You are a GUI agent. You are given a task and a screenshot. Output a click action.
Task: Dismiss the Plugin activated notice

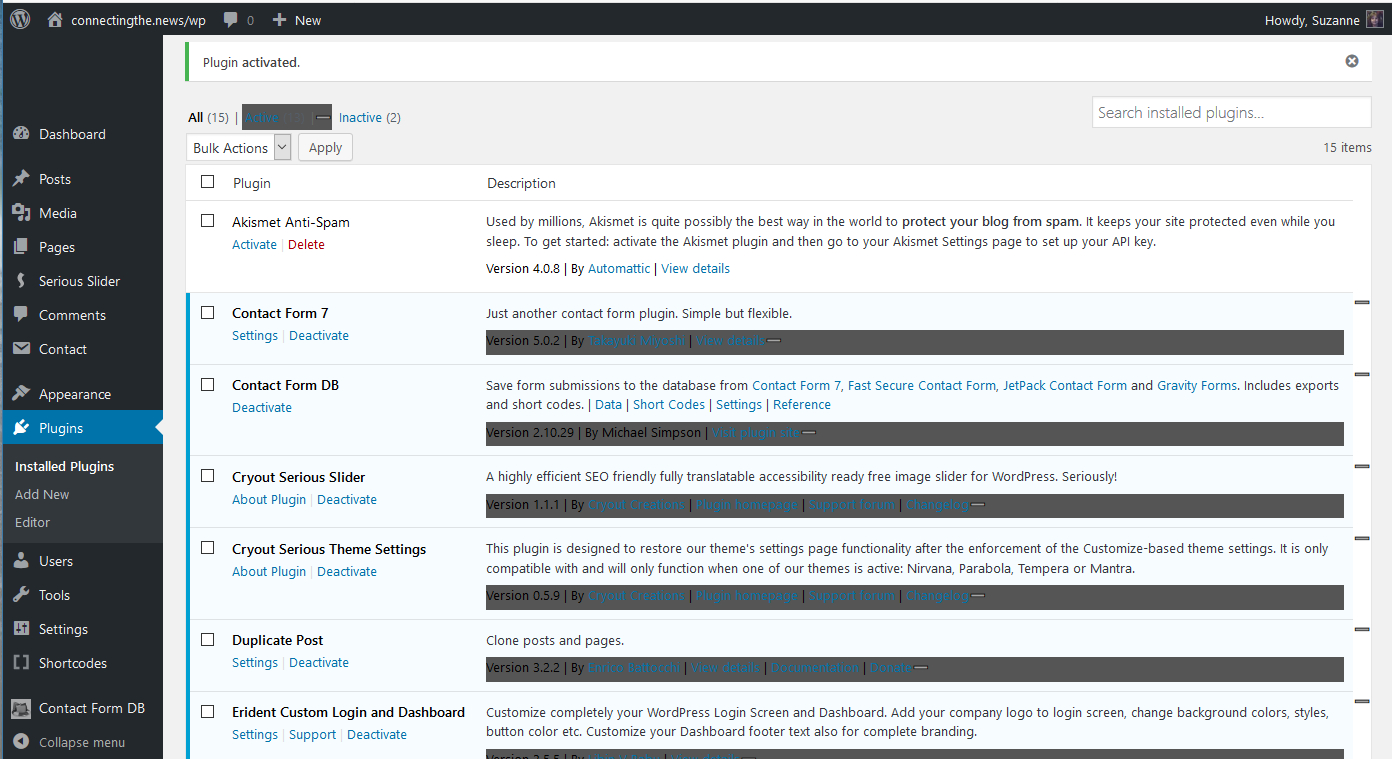click(1352, 61)
